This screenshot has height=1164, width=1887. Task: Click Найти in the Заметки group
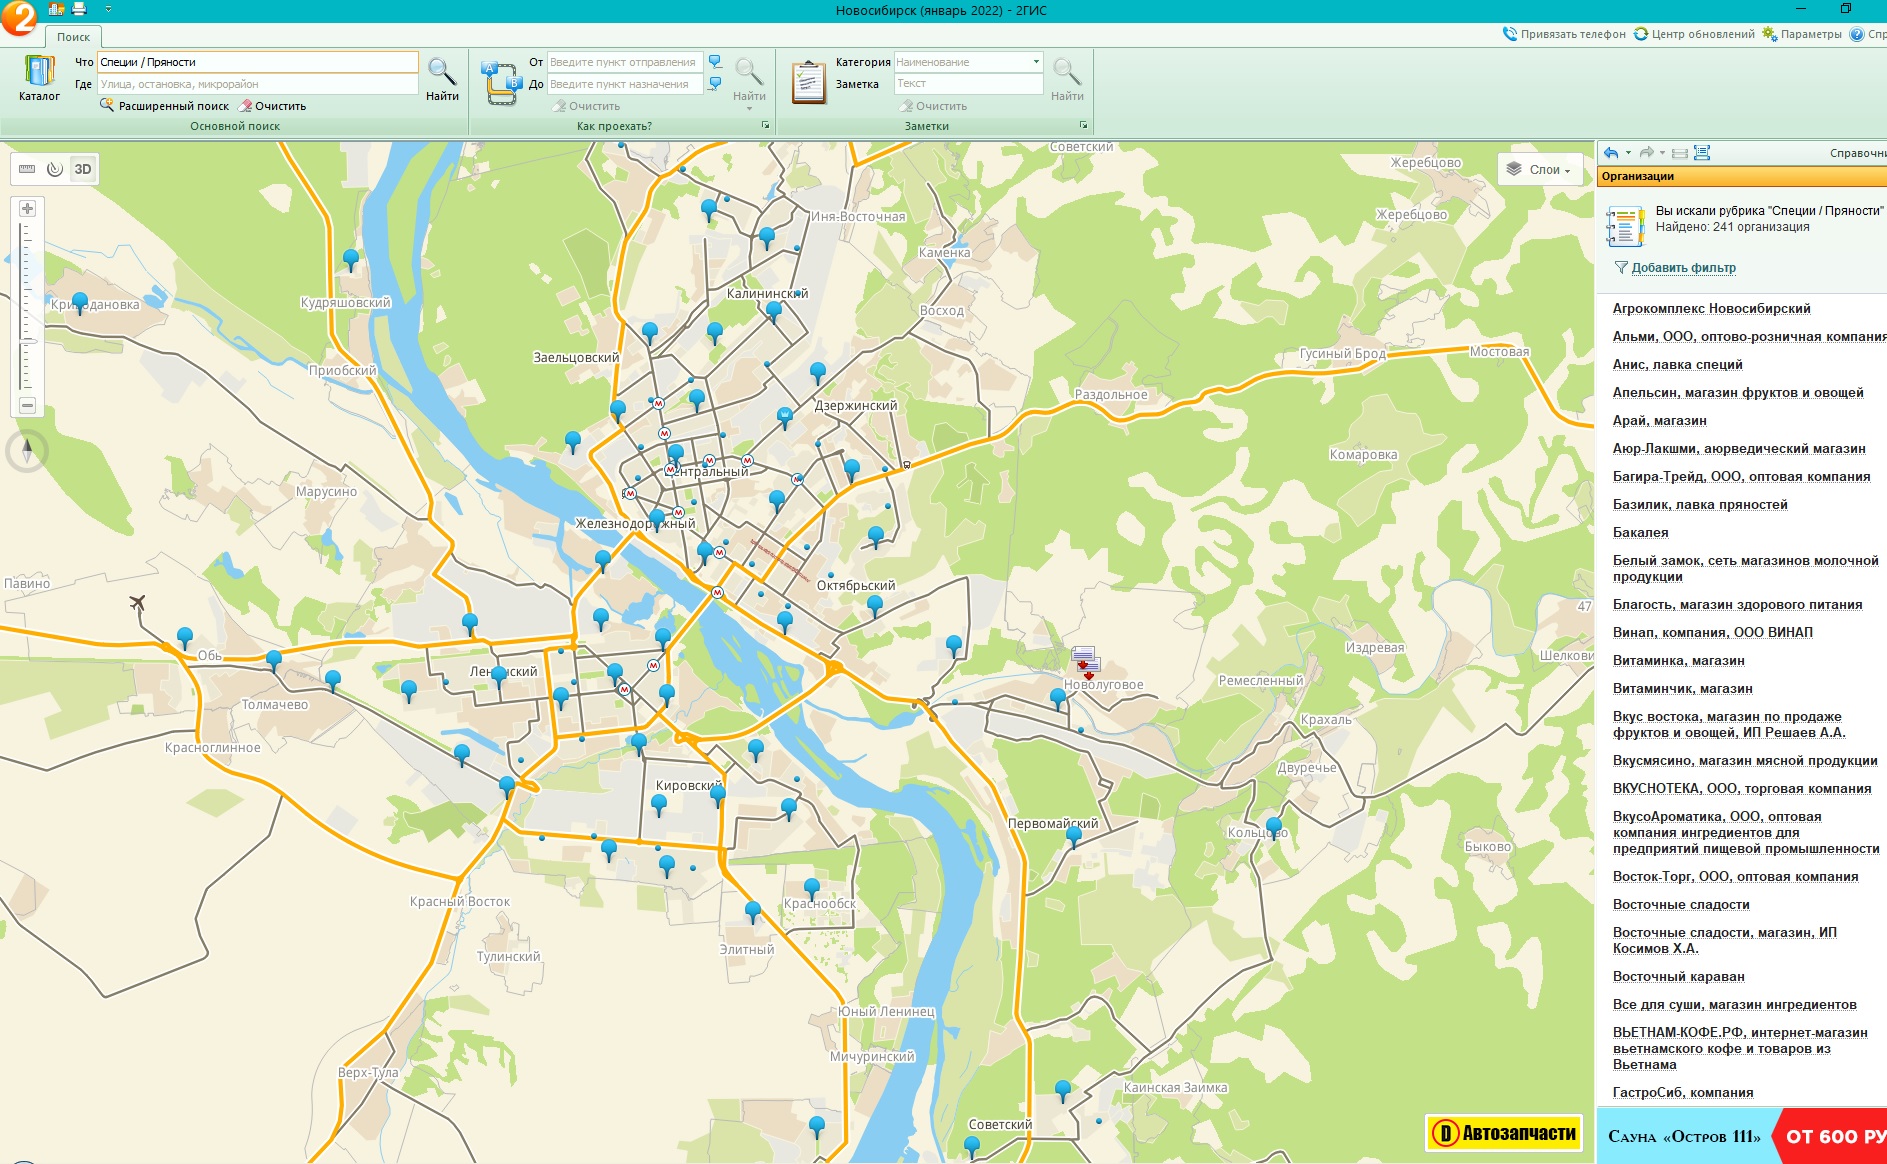click(x=1067, y=79)
